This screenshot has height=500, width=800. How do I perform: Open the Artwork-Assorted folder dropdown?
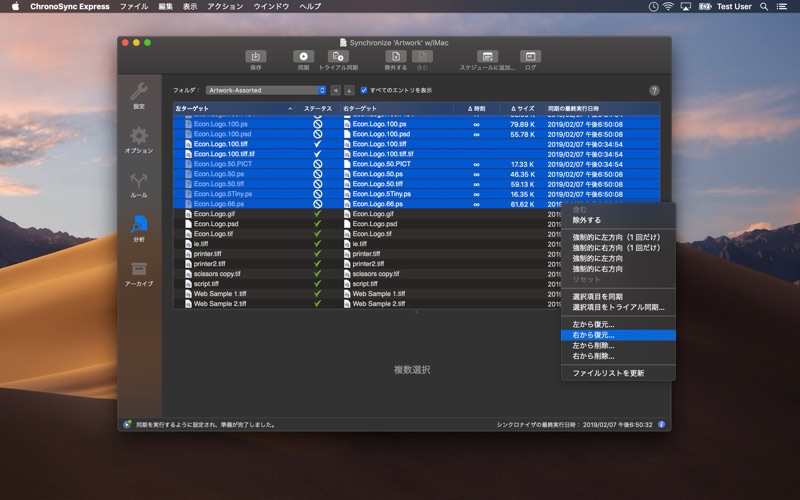pyautogui.click(x=266, y=90)
